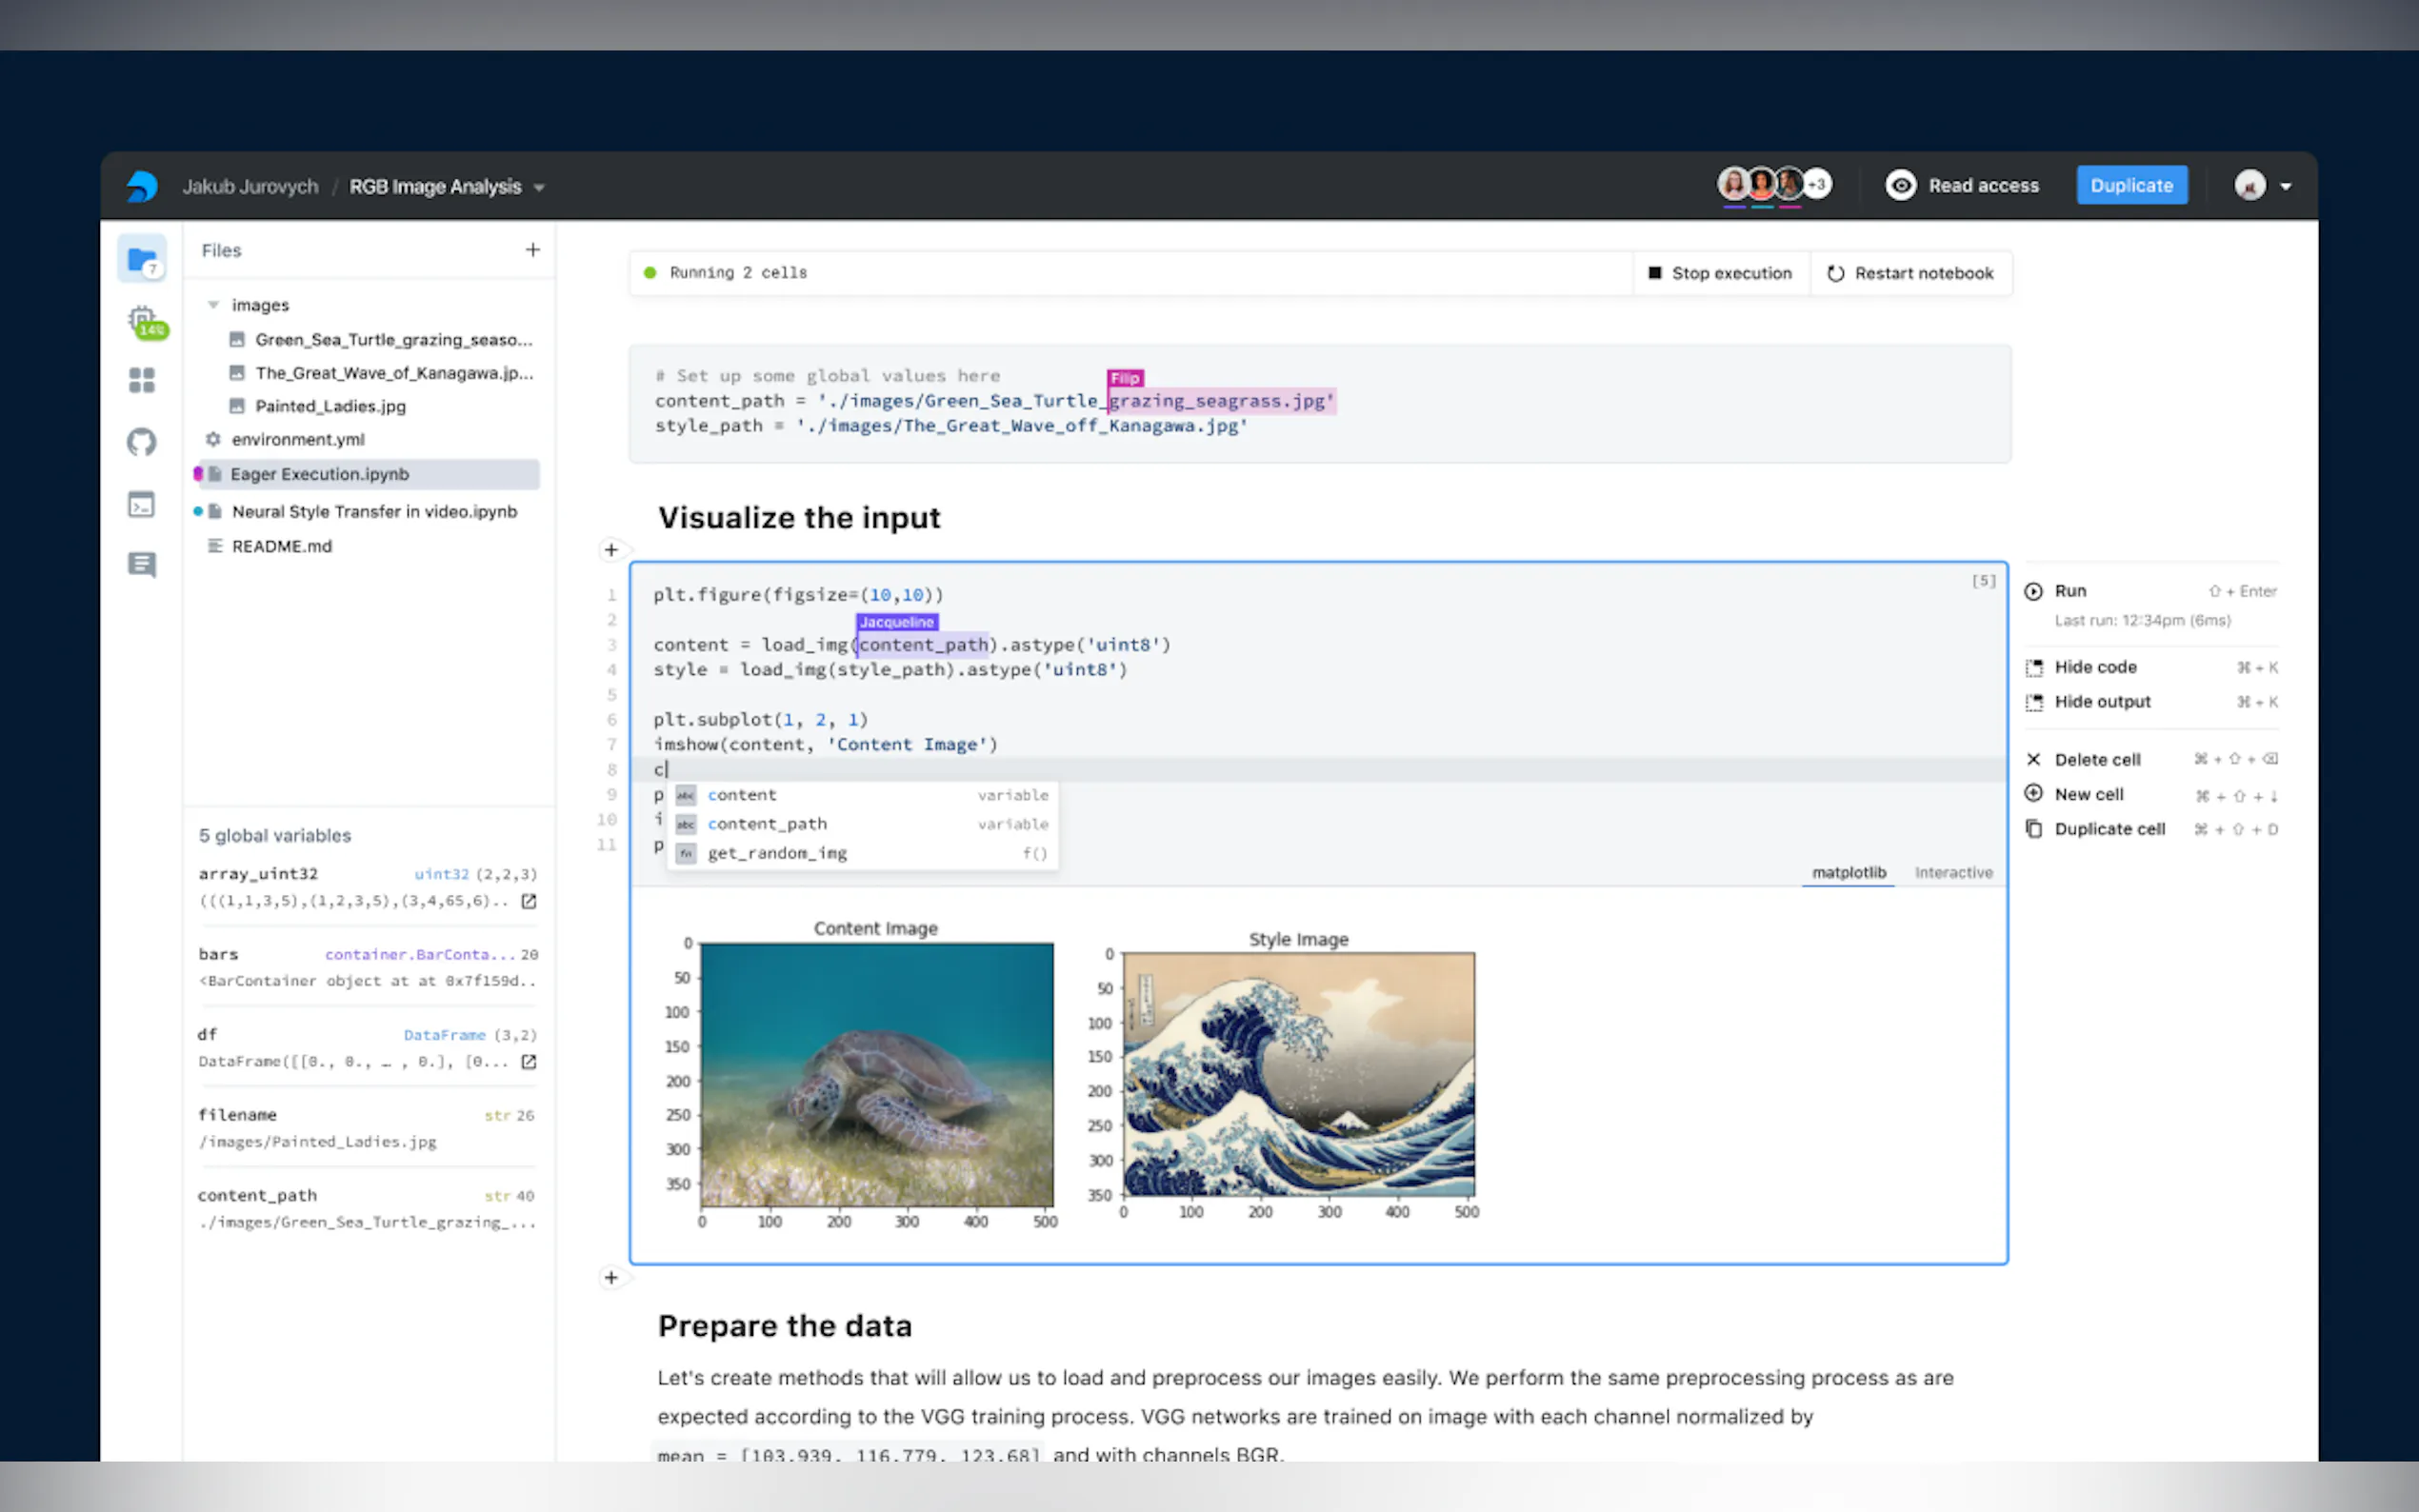Click the Duplicate button
The width and height of the screenshot is (2419, 1512).
[2131, 186]
